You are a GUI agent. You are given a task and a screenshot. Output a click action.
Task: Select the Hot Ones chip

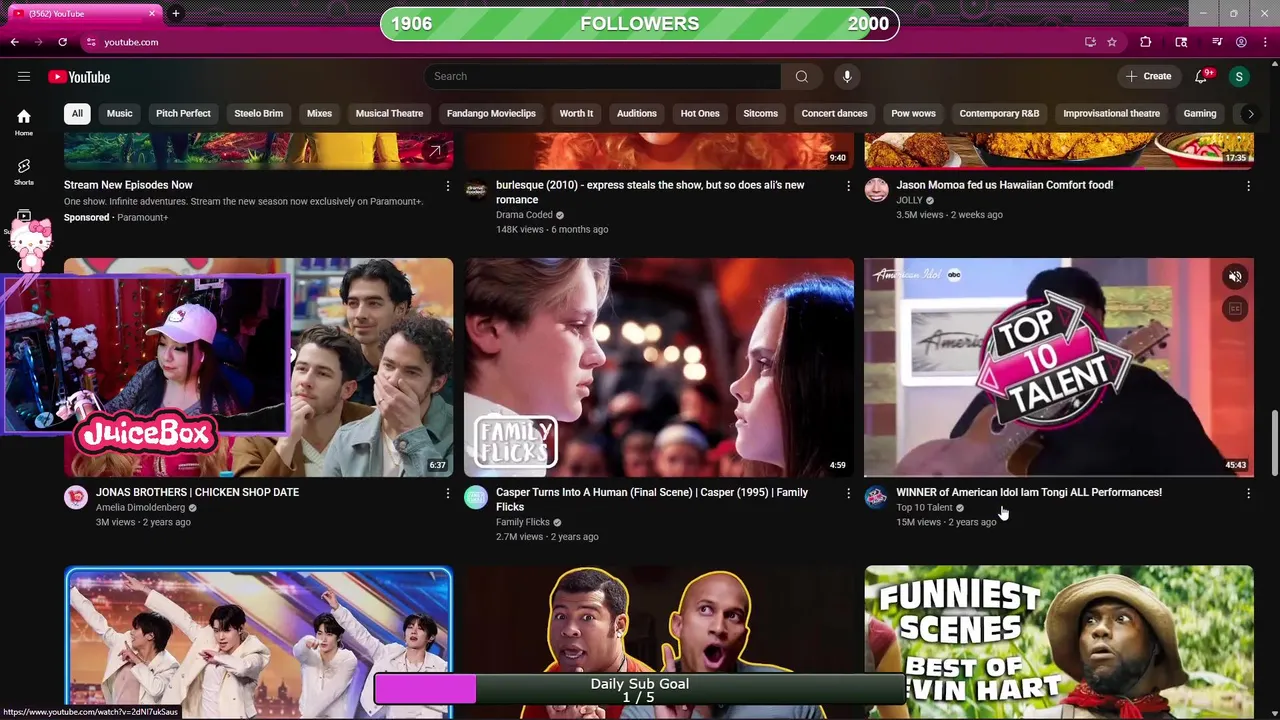[700, 113]
